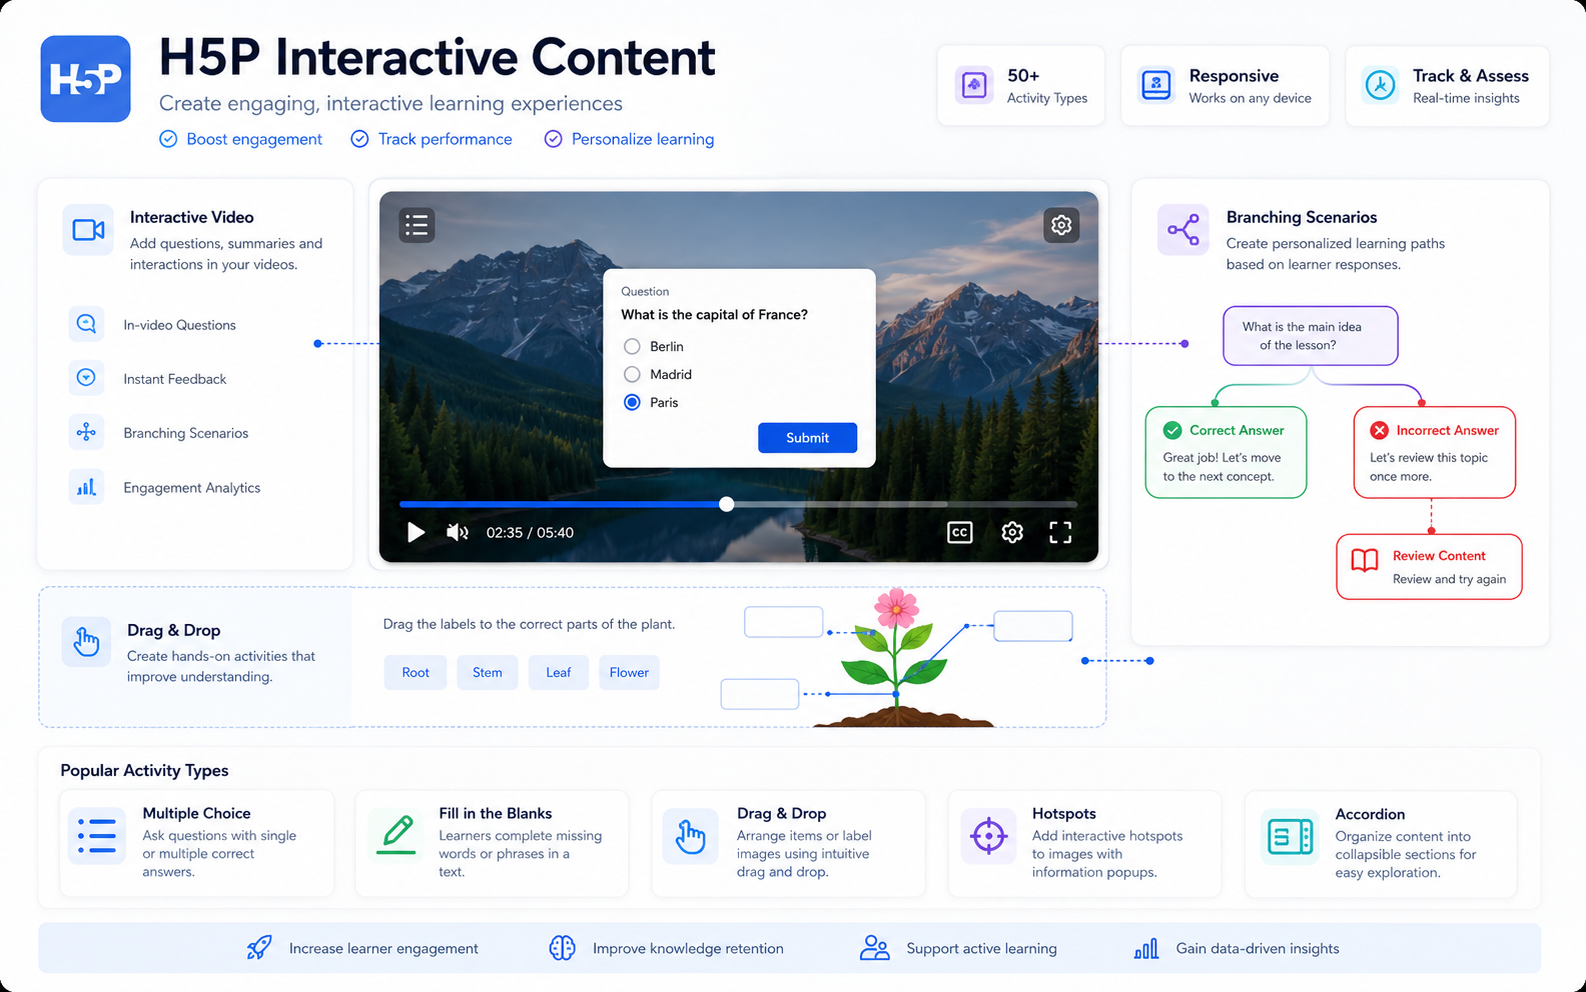Open the video chapter list menu icon

click(x=417, y=225)
